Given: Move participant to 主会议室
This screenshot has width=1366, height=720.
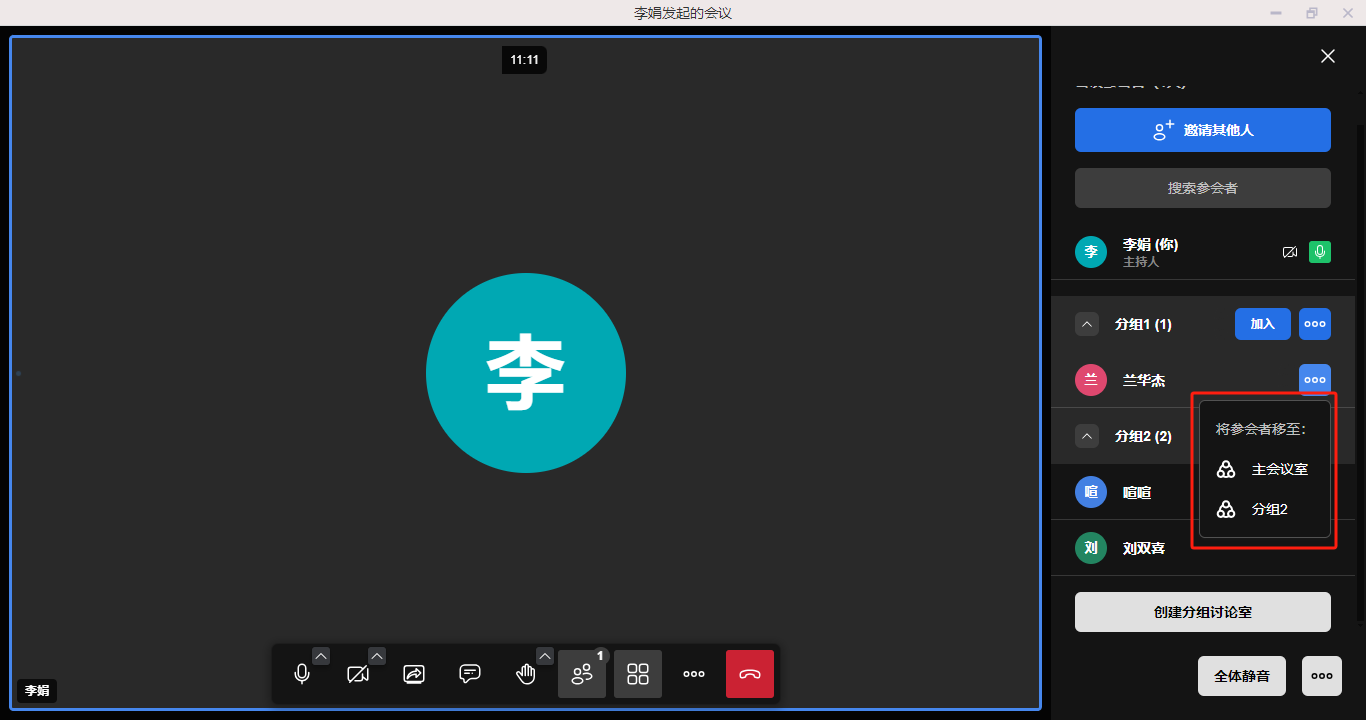Looking at the screenshot, I should 1265,469.
